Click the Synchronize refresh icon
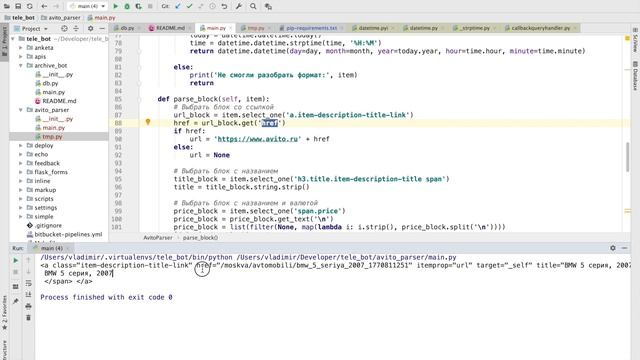640x360 pixels. [30, 7]
